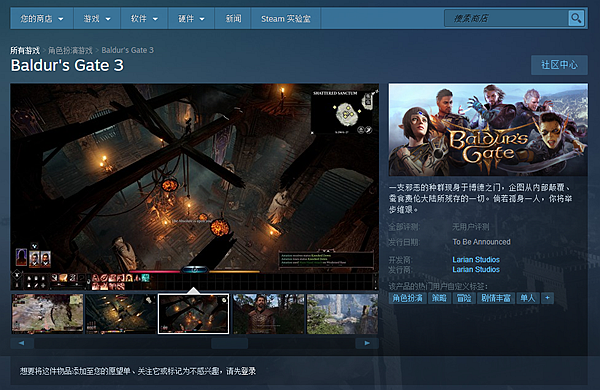Click the To Be Announced release date
The image size is (600, 390).
tap(481, 242)
